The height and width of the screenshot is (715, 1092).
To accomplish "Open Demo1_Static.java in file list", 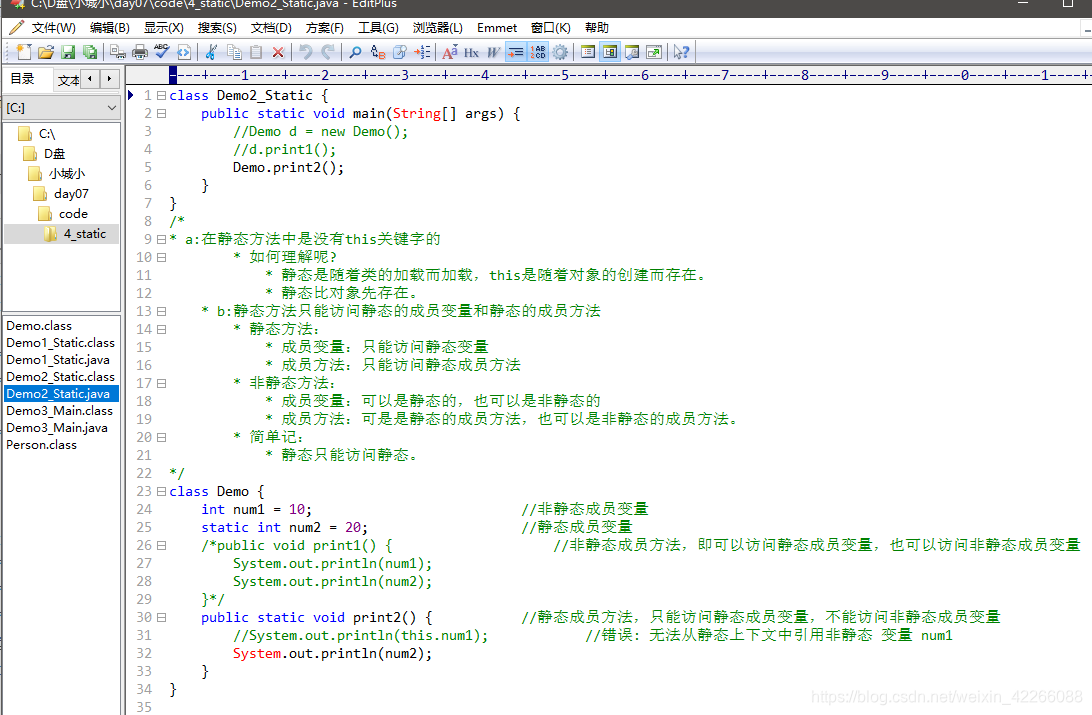I will pyautogui.click(x=58, y=360).
